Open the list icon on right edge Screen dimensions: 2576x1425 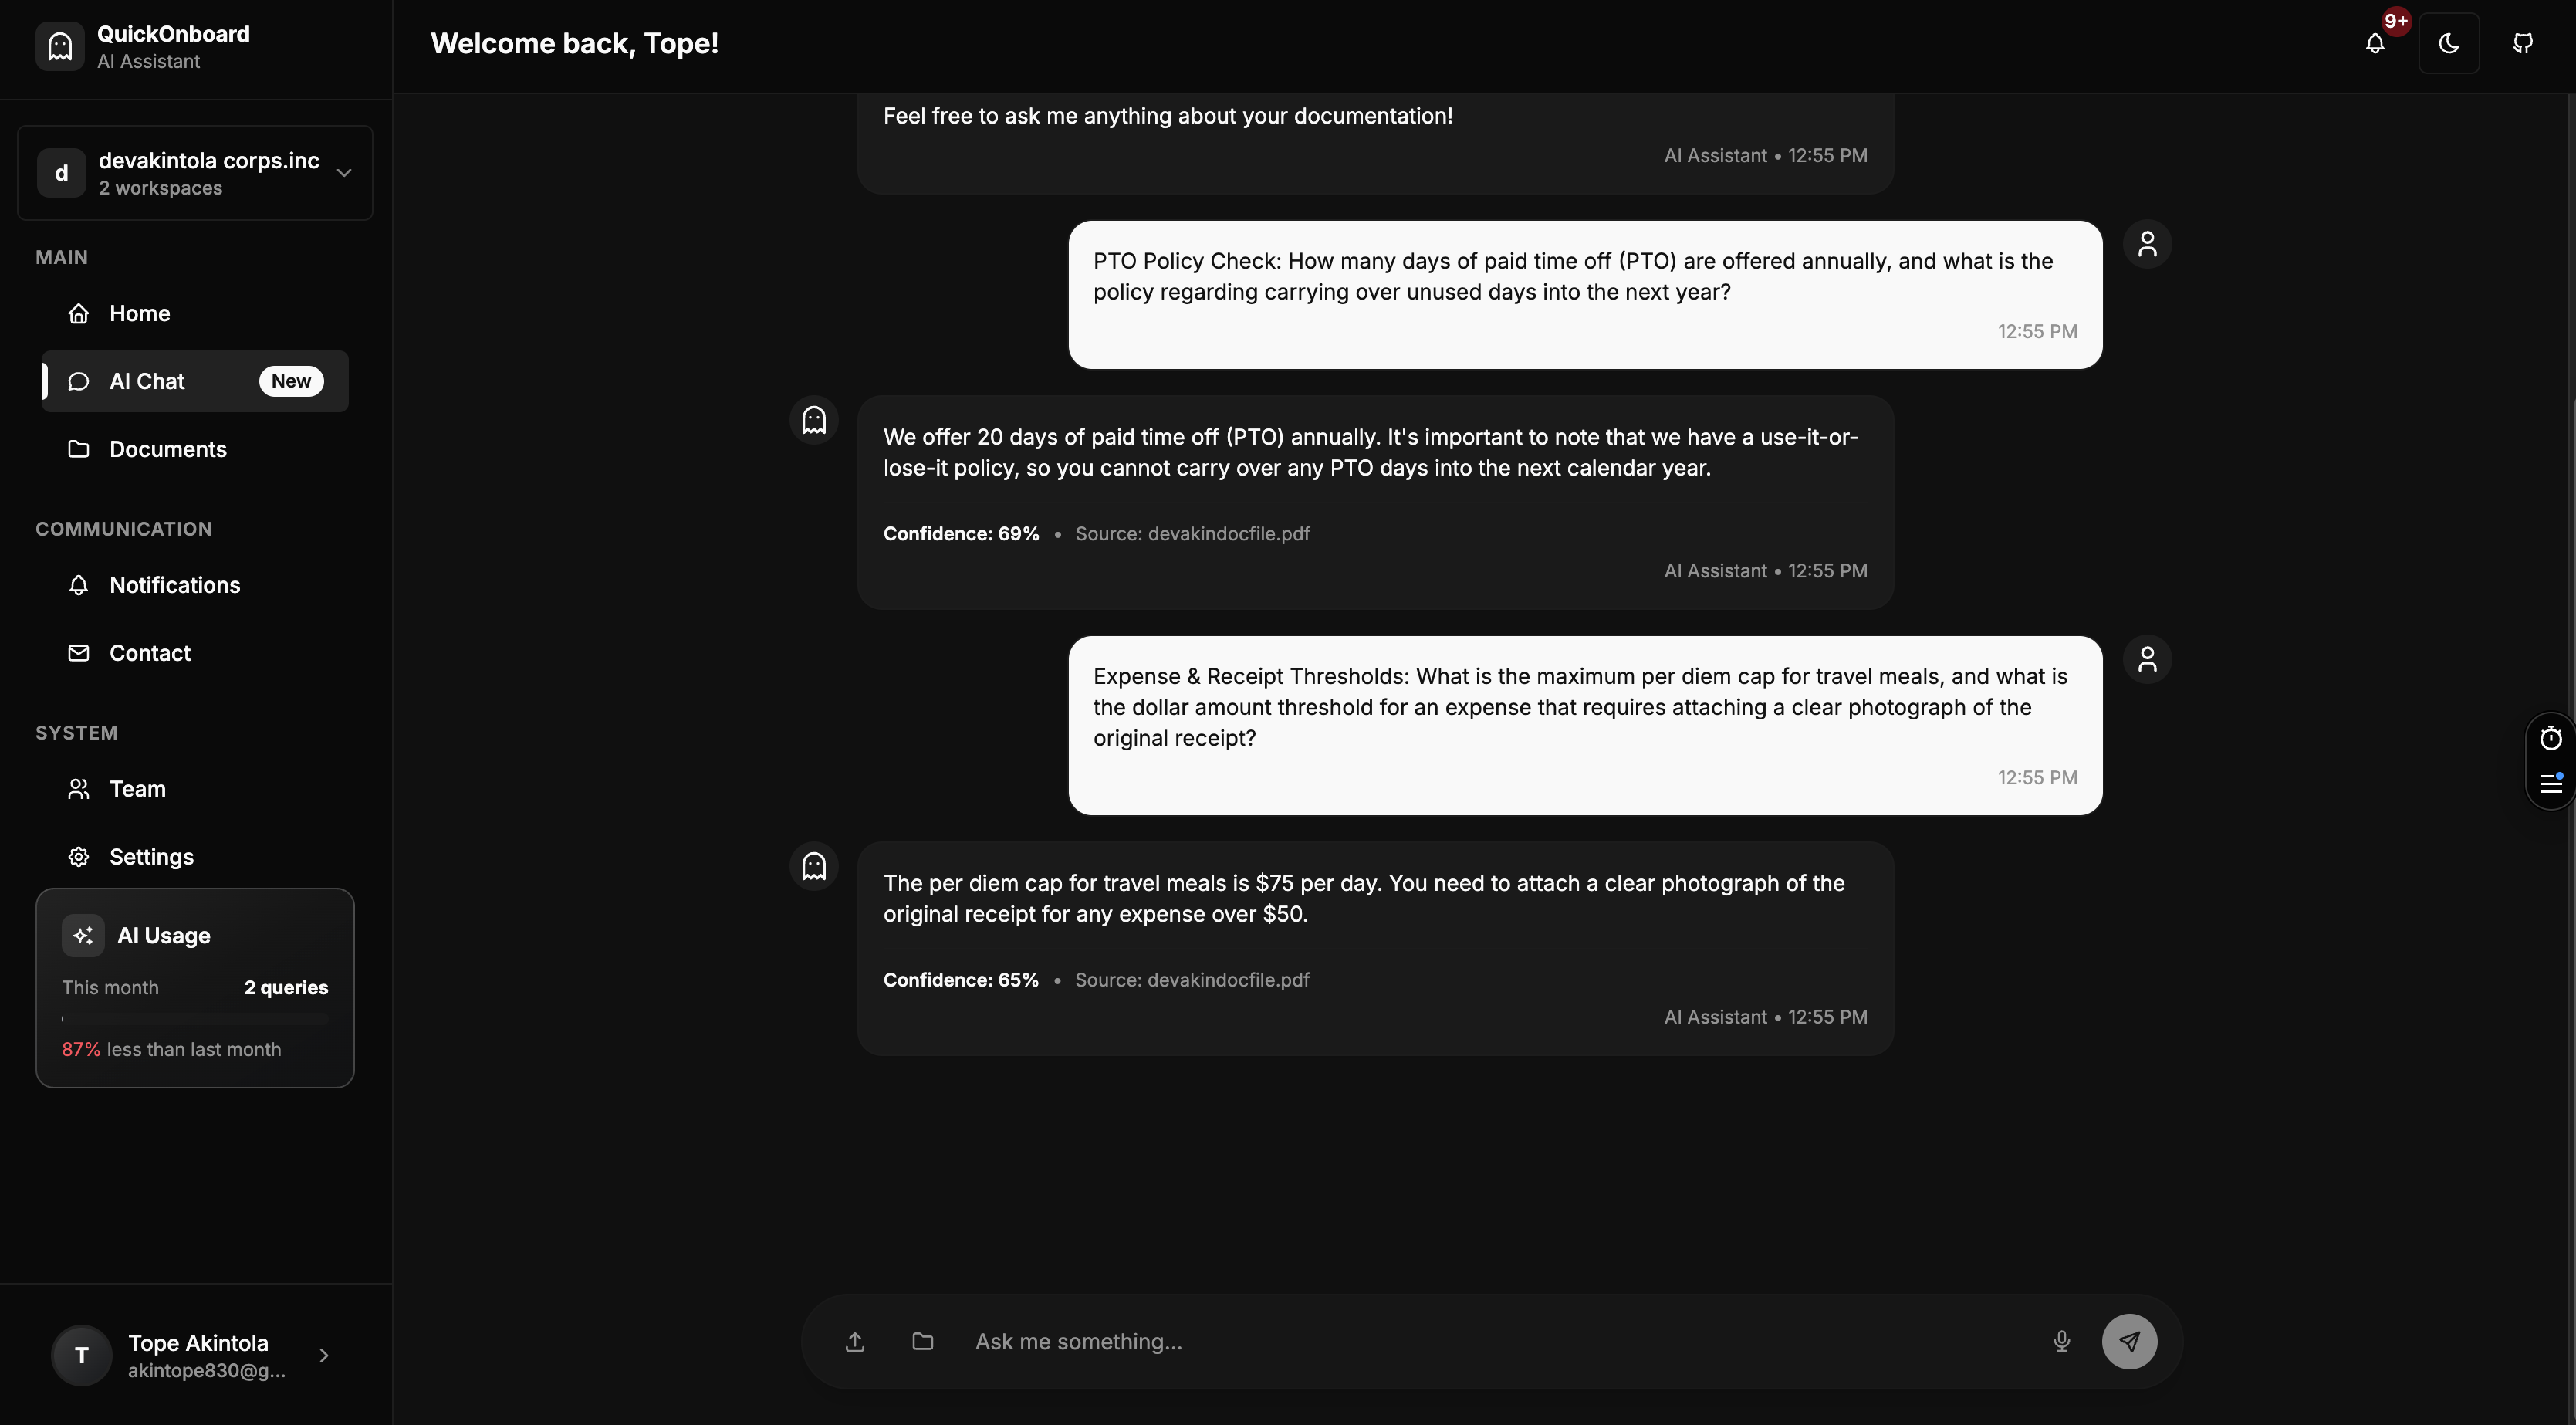[2550, 783]
